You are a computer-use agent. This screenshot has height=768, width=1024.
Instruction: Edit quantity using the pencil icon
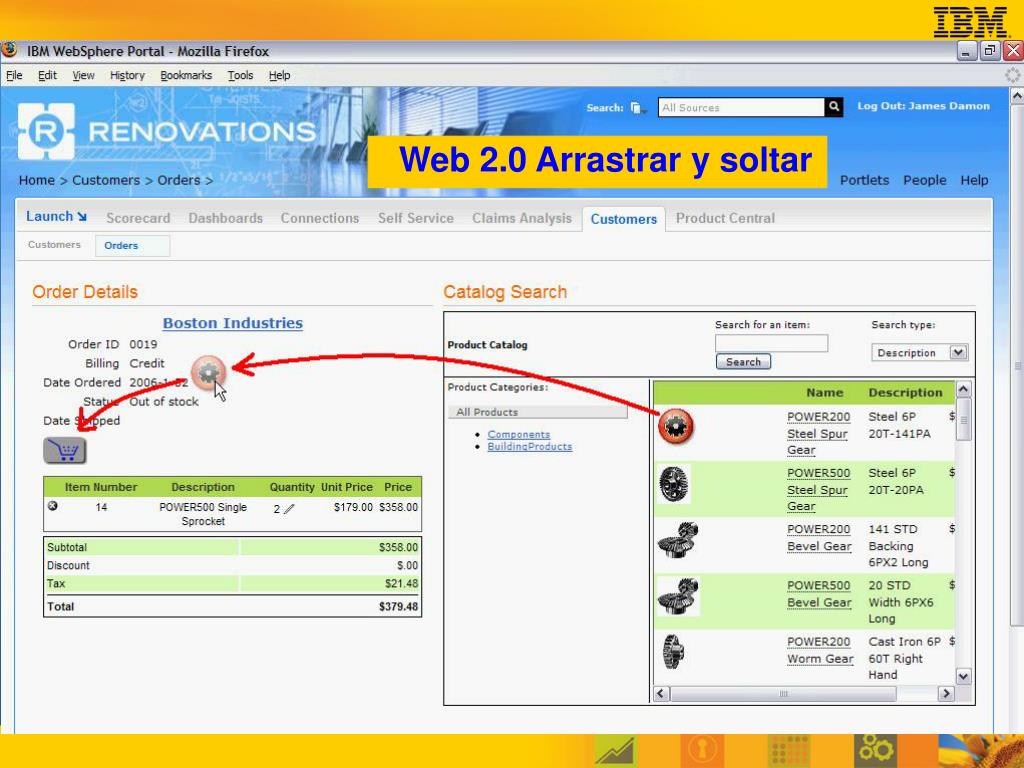tap(289, 508)
